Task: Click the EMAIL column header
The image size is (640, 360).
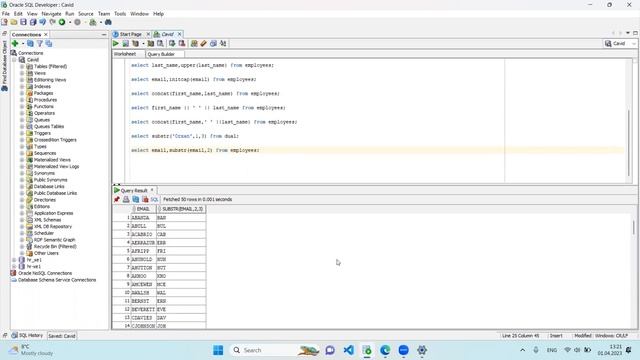Action: click(x=144, y=209)
